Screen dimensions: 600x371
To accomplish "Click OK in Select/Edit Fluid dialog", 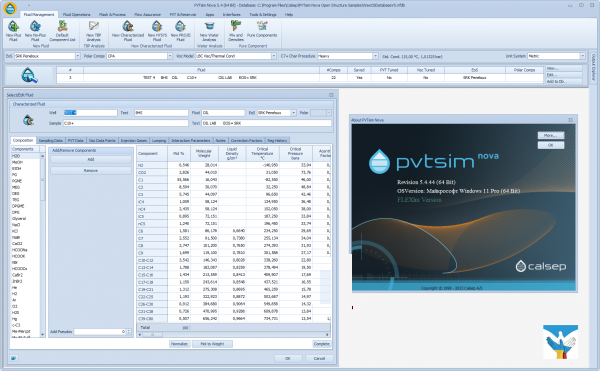I will [x=288, y=358].
